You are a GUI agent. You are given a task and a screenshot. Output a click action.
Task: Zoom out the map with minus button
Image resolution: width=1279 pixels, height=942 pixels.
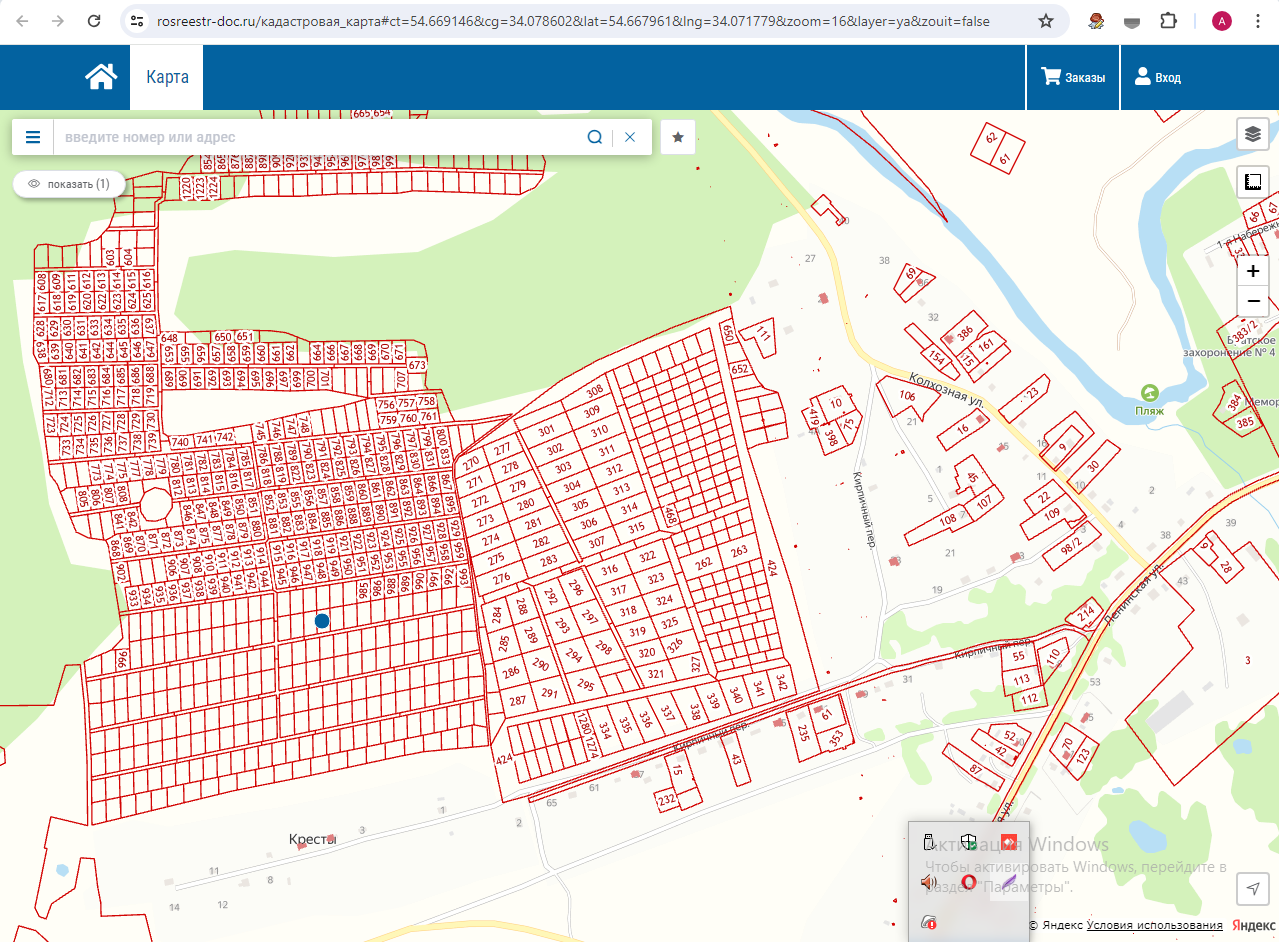(1253, 301)
